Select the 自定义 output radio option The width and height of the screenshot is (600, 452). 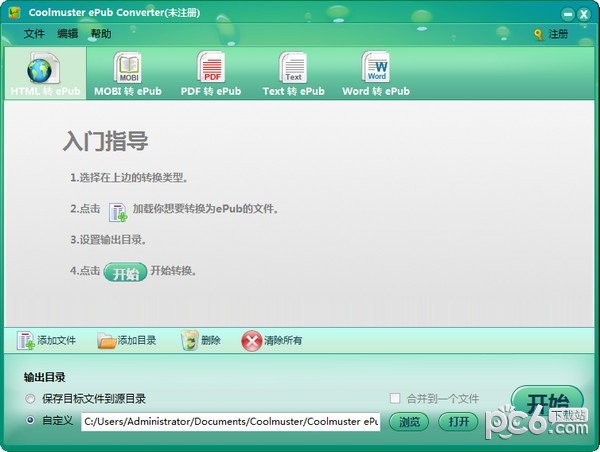(x=30, y=420)
